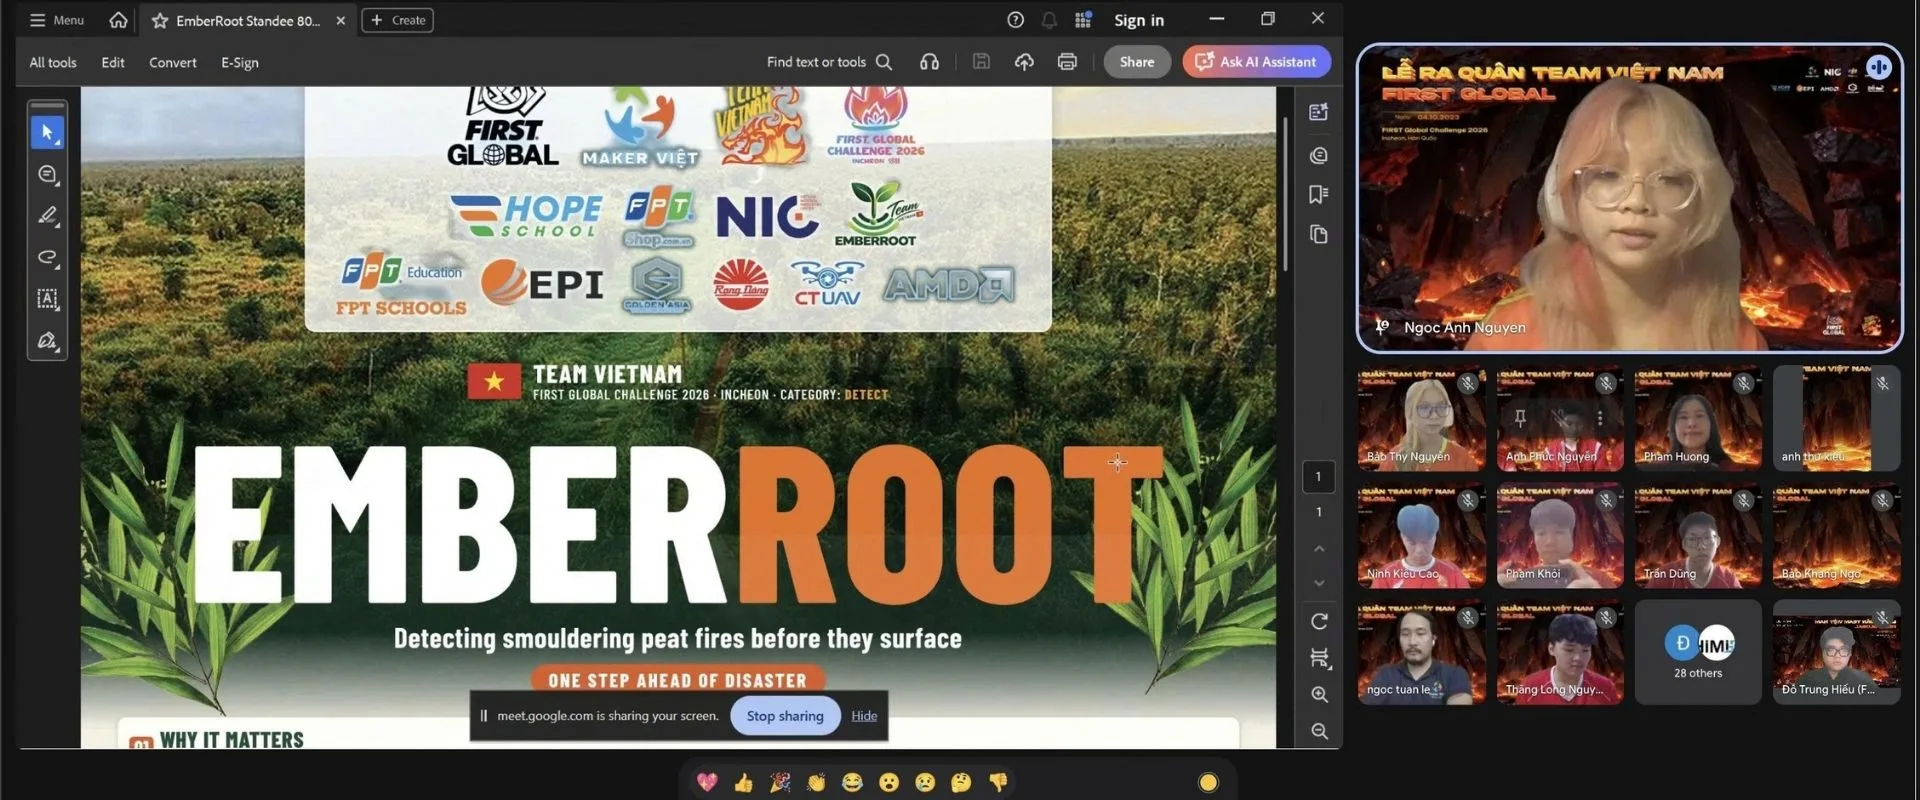This screenshot has height=800, width=1920.
Task: Click Ask AI Assistant button
Action: coord(1256,62)
